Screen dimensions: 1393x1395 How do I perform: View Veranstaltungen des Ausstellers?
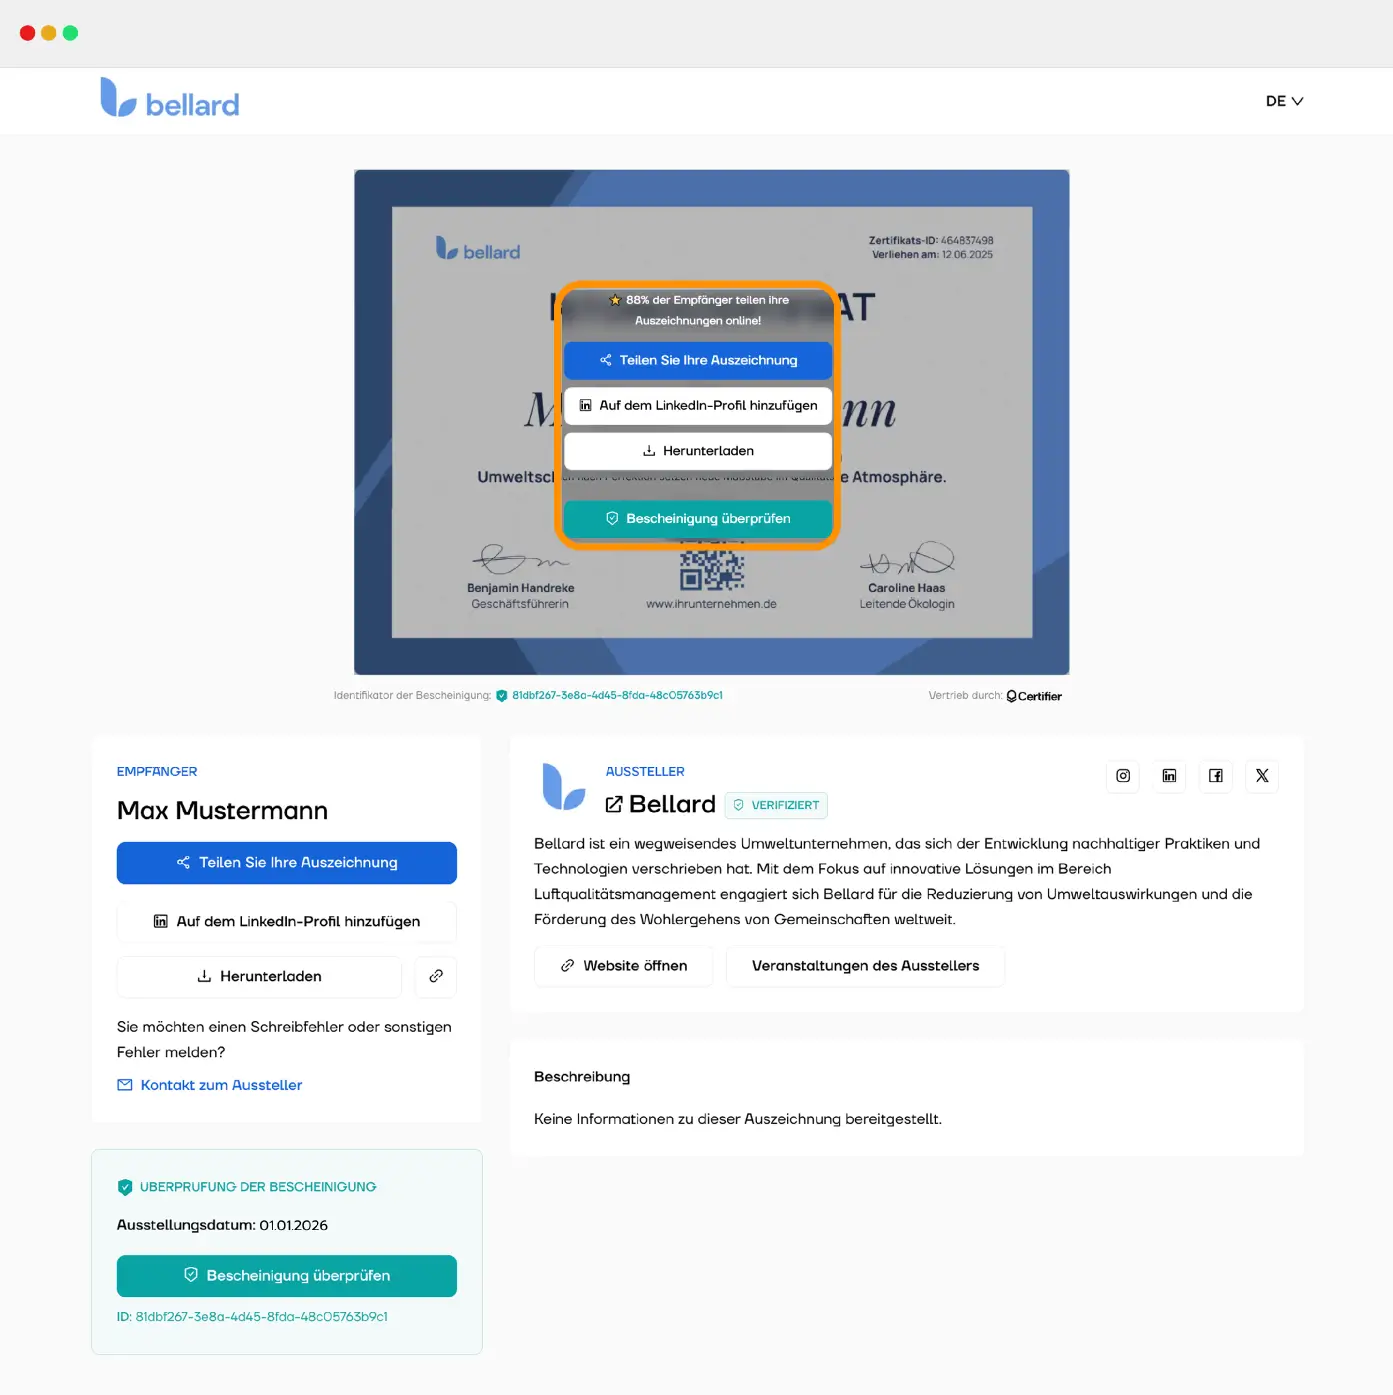[x=865, y=966]
